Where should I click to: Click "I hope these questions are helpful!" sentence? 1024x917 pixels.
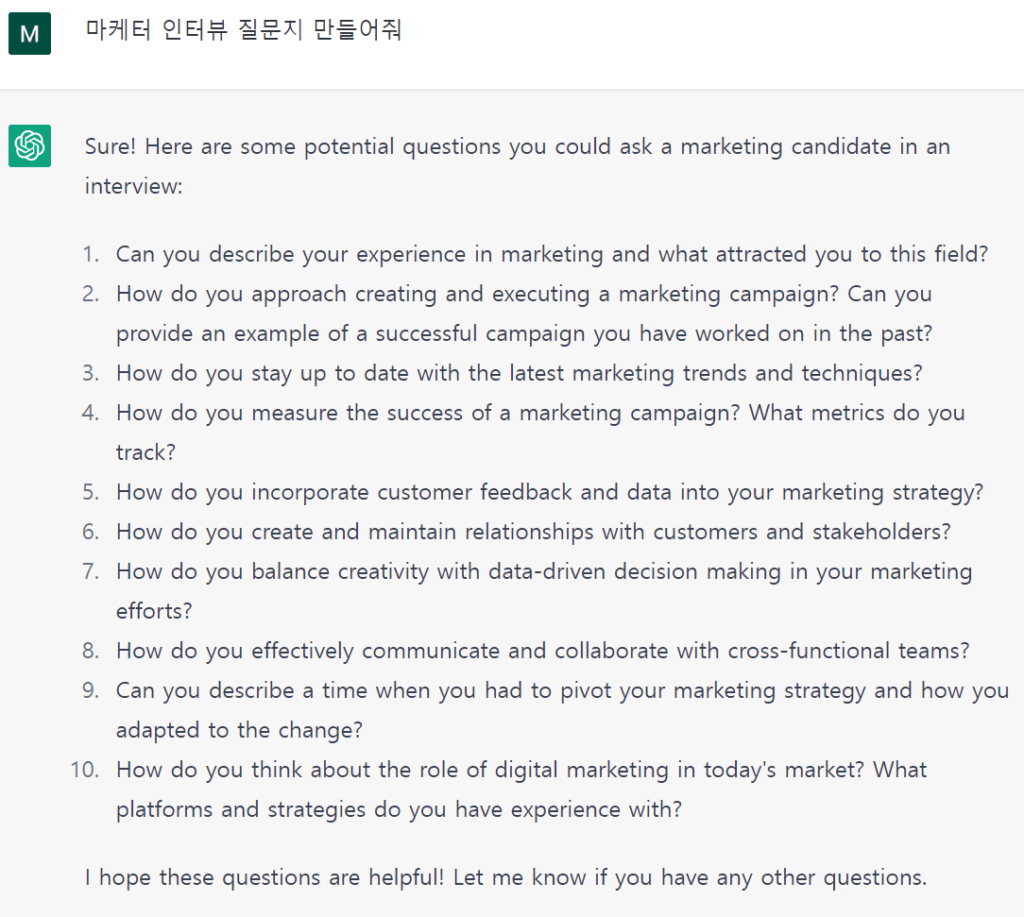click(265, 878)
